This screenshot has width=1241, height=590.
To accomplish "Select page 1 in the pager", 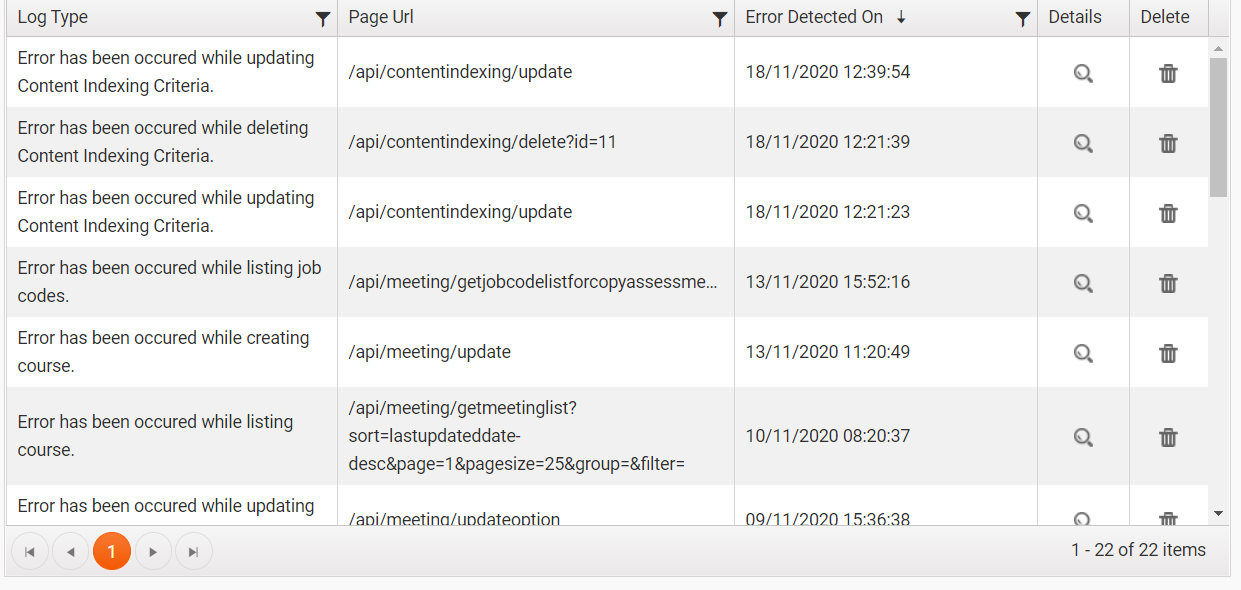I will click(x=112, y=551).
